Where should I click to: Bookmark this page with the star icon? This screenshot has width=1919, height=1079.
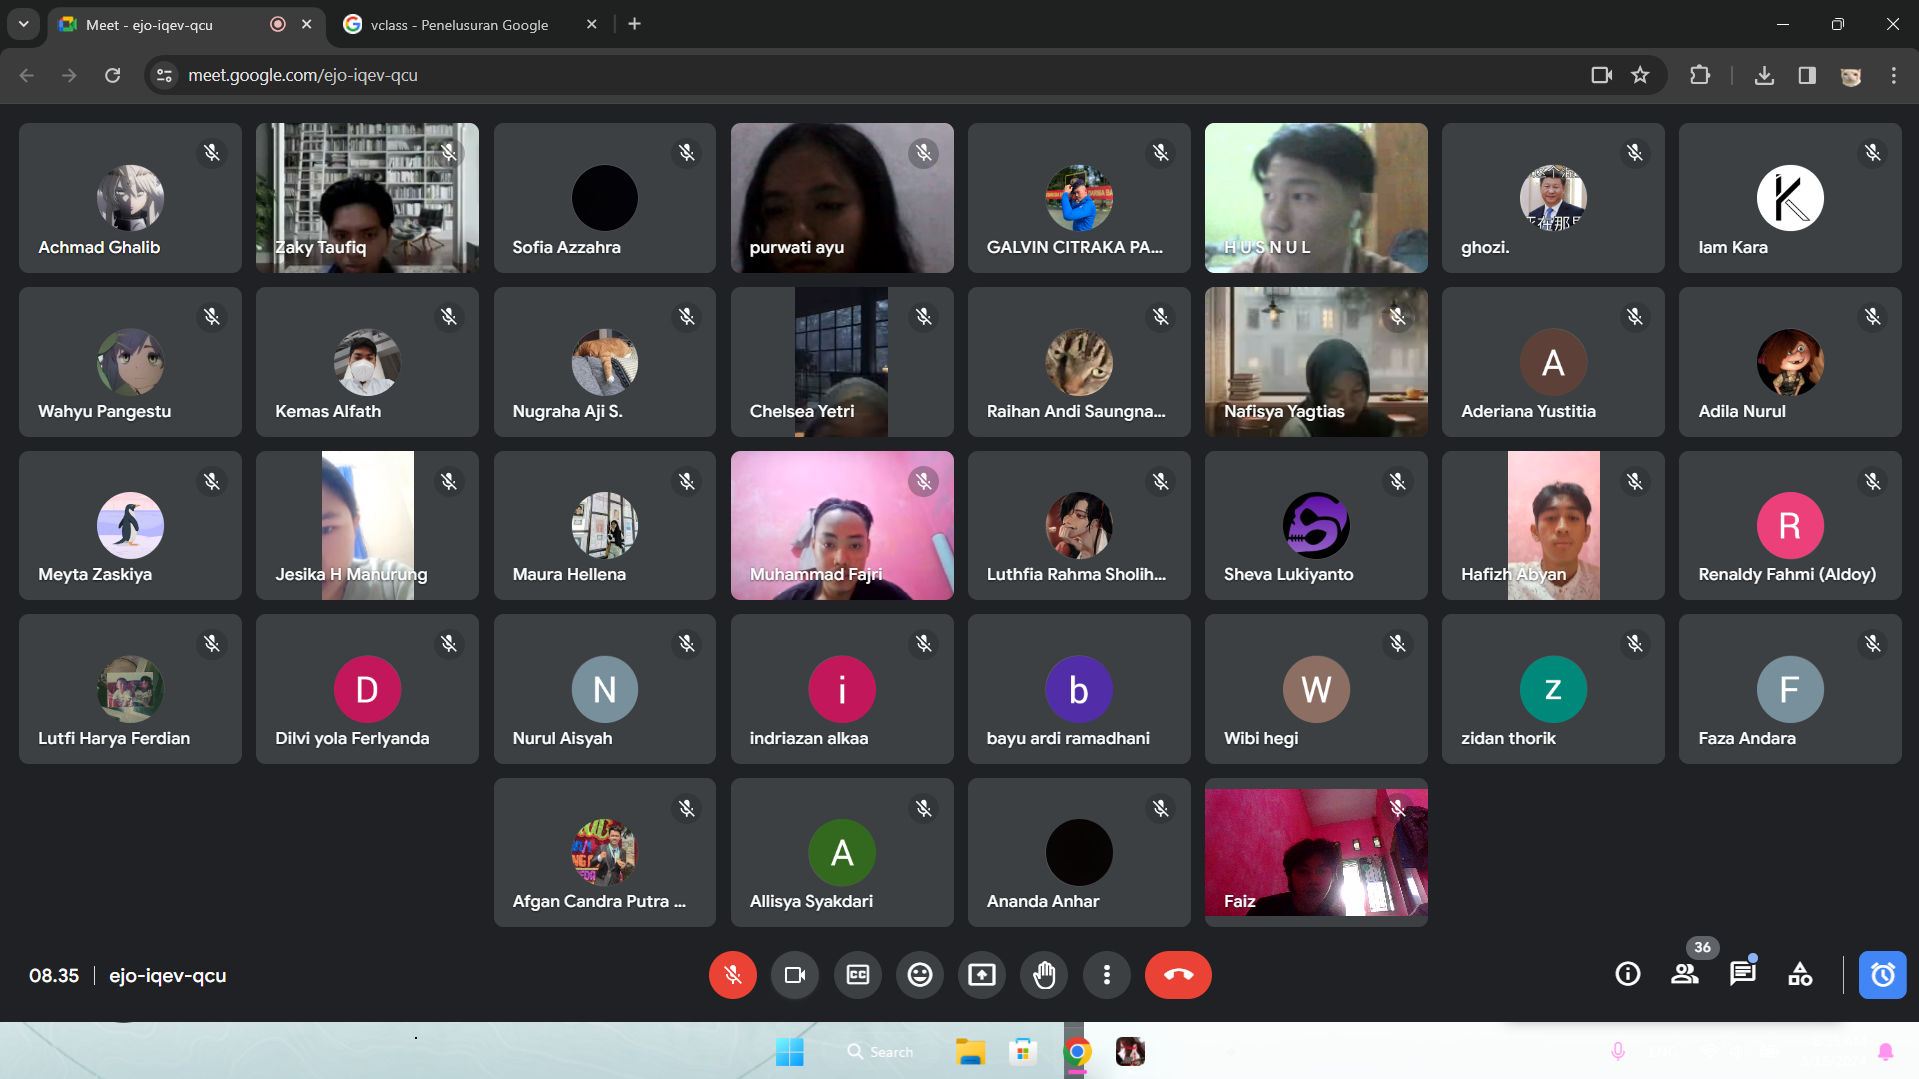1640,75
